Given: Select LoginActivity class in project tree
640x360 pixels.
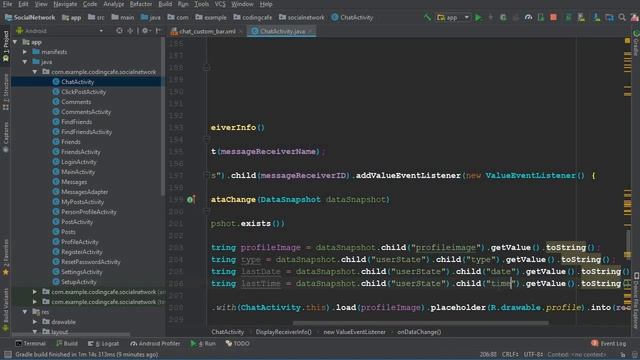Looking at the screenshot, I should pos(78,162).
